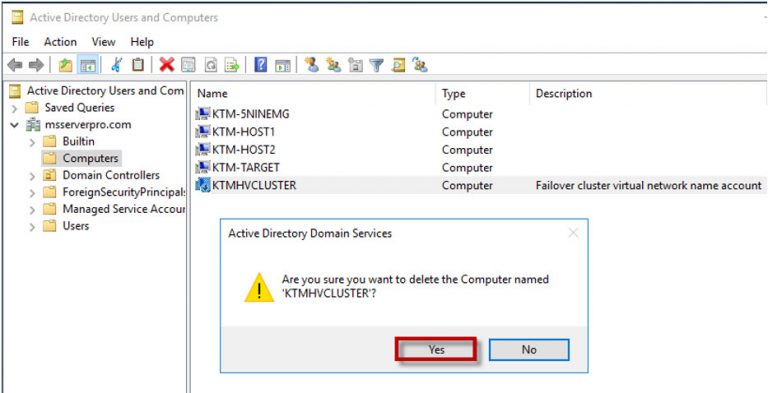Open Help with the blue question-mark icon

261,64
